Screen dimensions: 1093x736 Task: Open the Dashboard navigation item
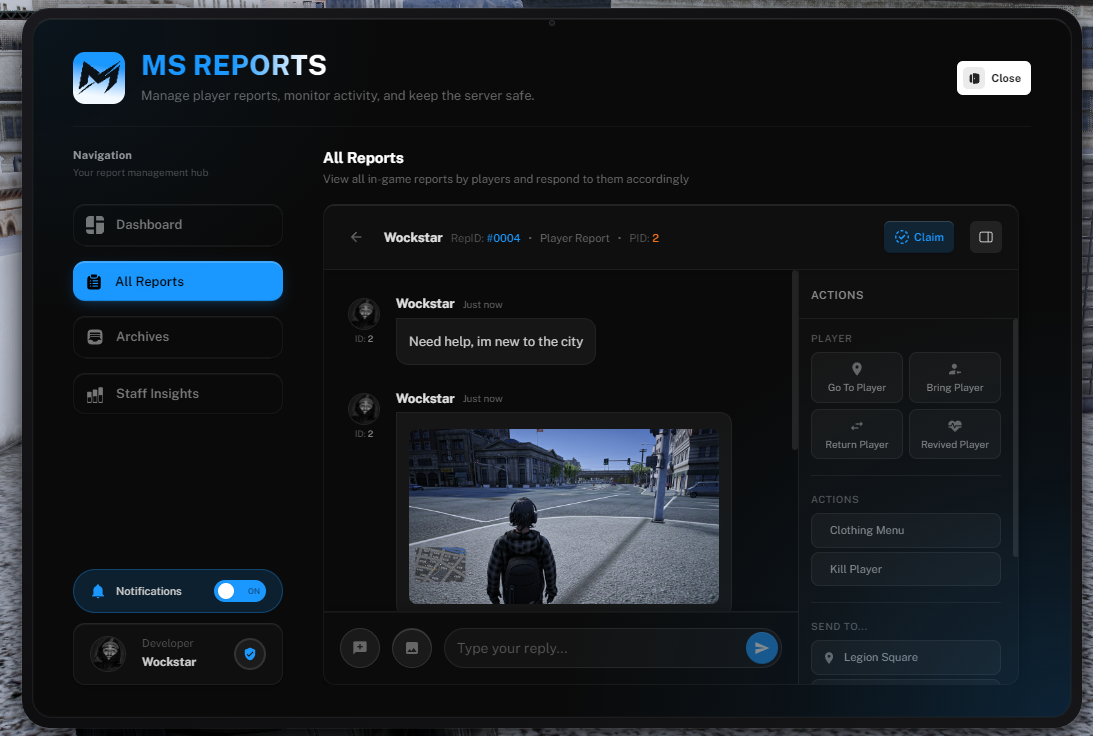178,224
